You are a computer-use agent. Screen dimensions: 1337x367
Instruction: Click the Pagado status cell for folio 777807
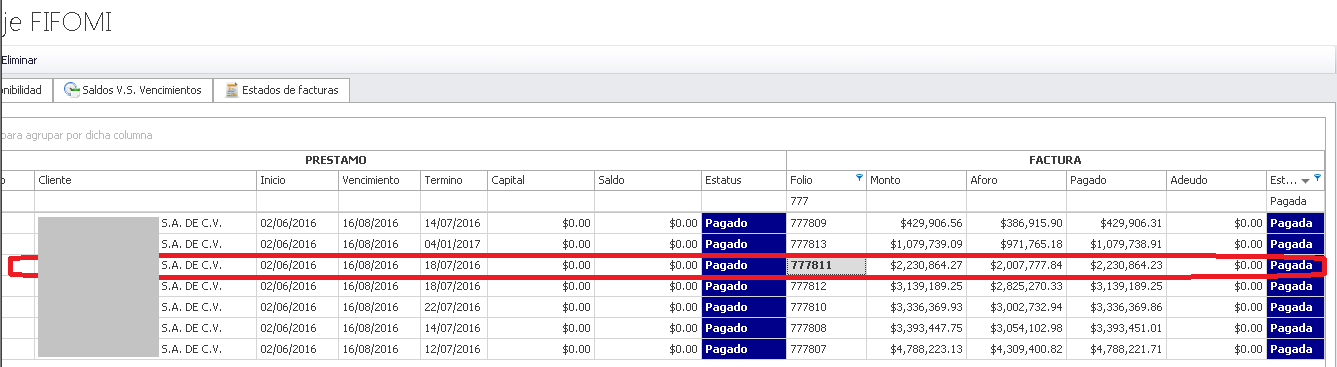coord(744,349)
